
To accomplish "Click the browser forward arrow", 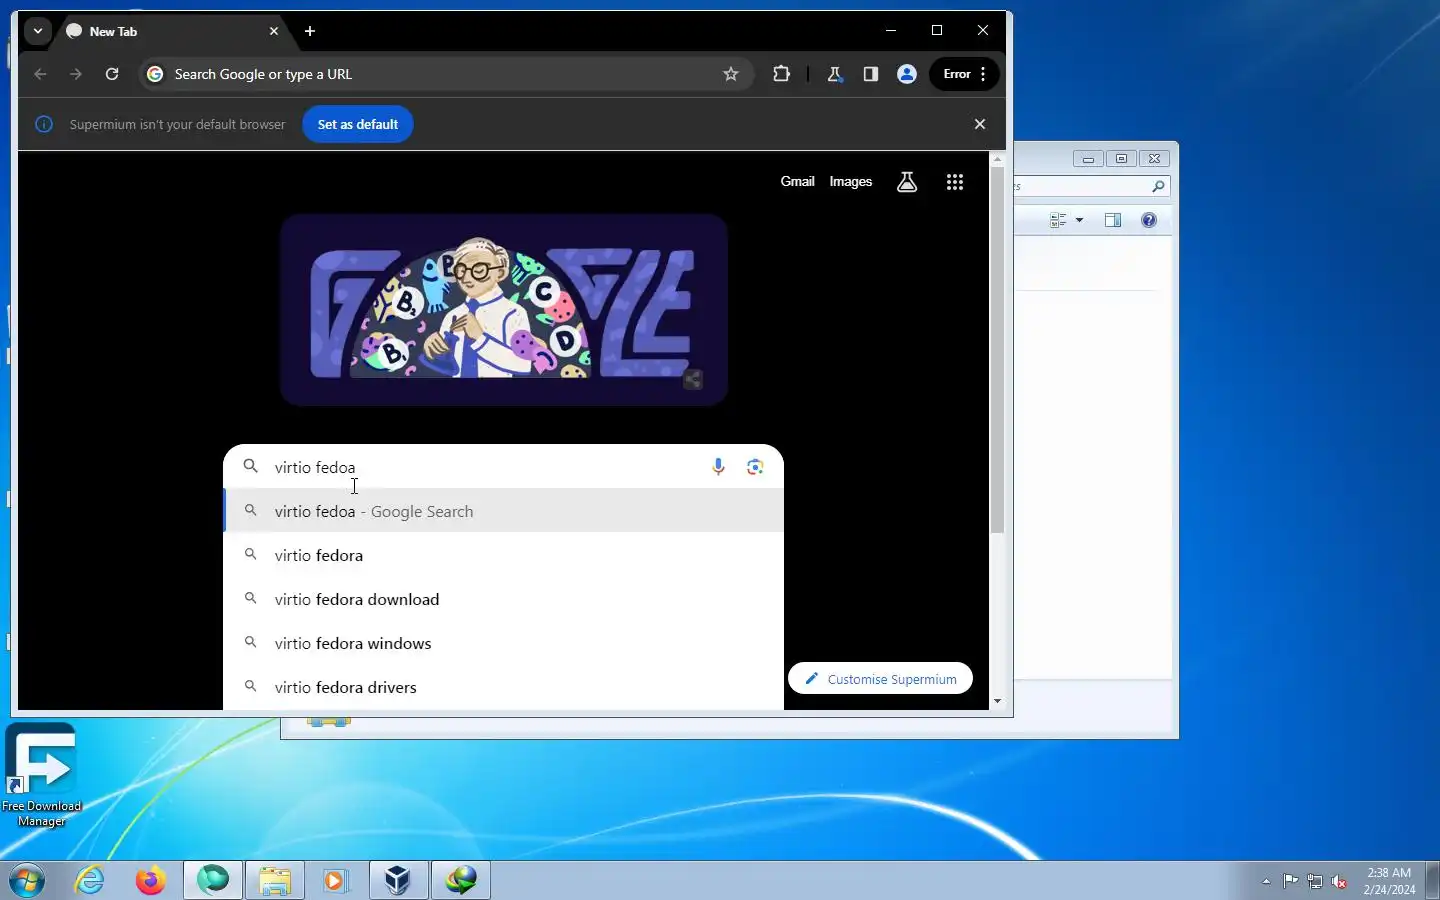I will coord(76,74).
